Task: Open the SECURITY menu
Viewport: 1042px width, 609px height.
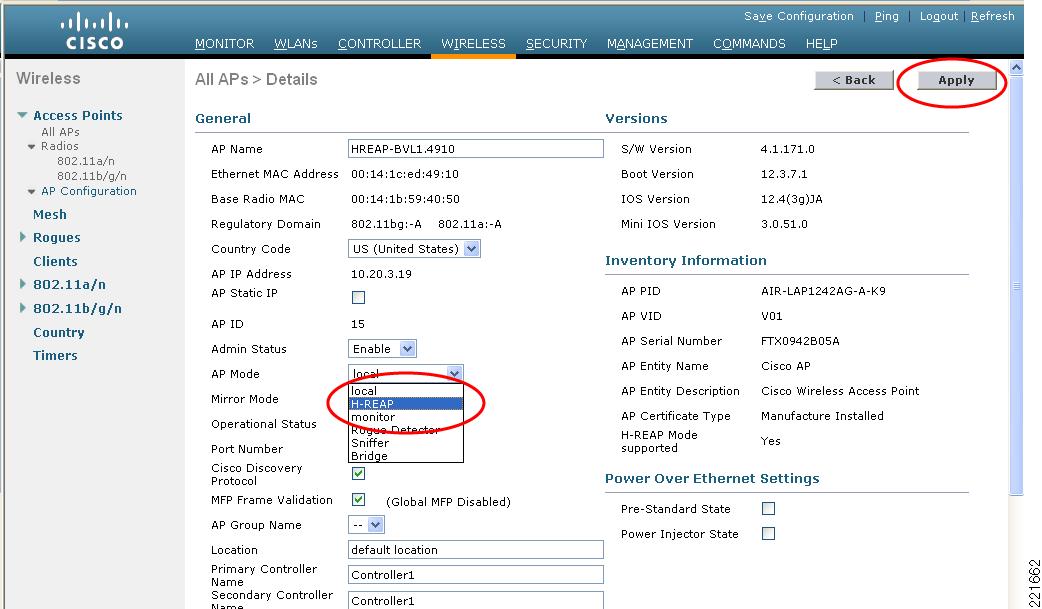Action: [556, 44]
